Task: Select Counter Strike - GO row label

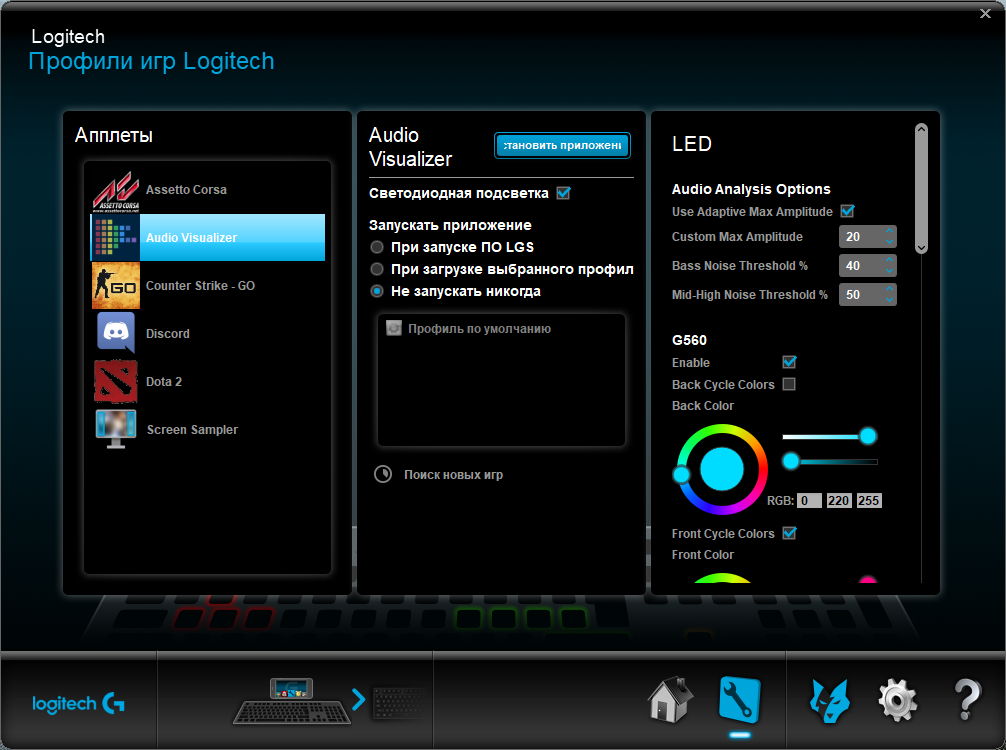Action: [200, 286]
